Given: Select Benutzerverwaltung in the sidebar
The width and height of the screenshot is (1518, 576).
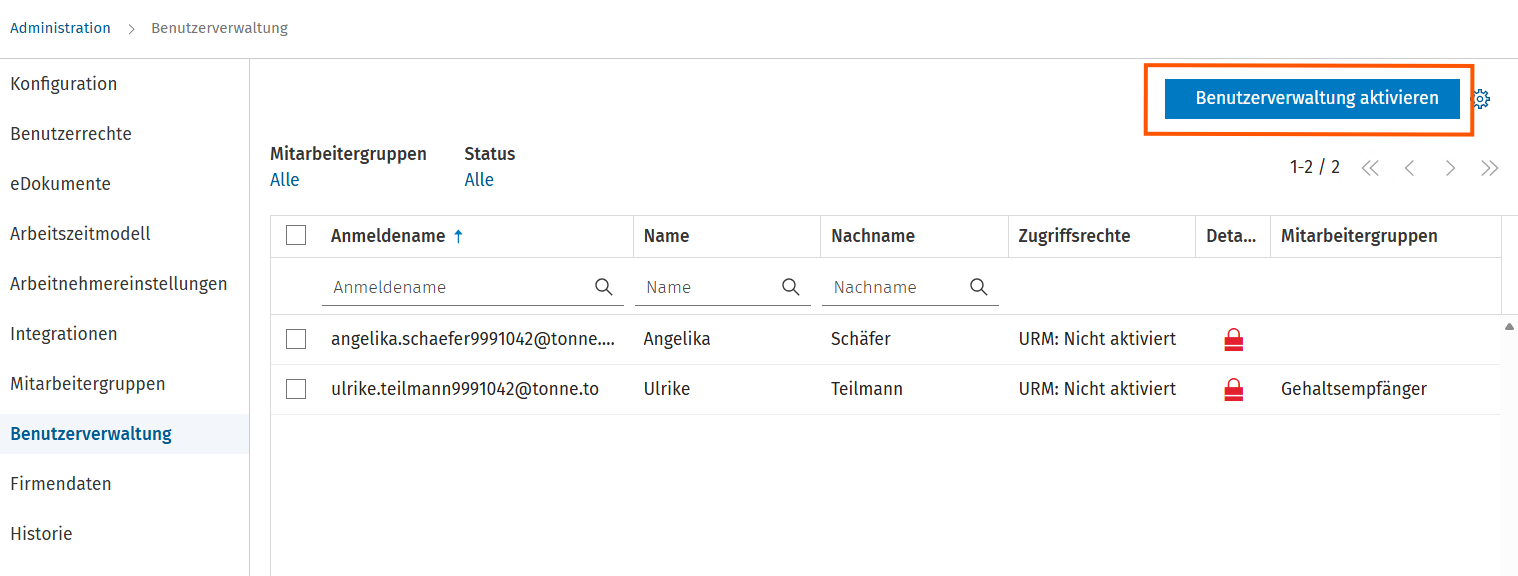Looking at the screenshot, I should click(x=91, y=434).
